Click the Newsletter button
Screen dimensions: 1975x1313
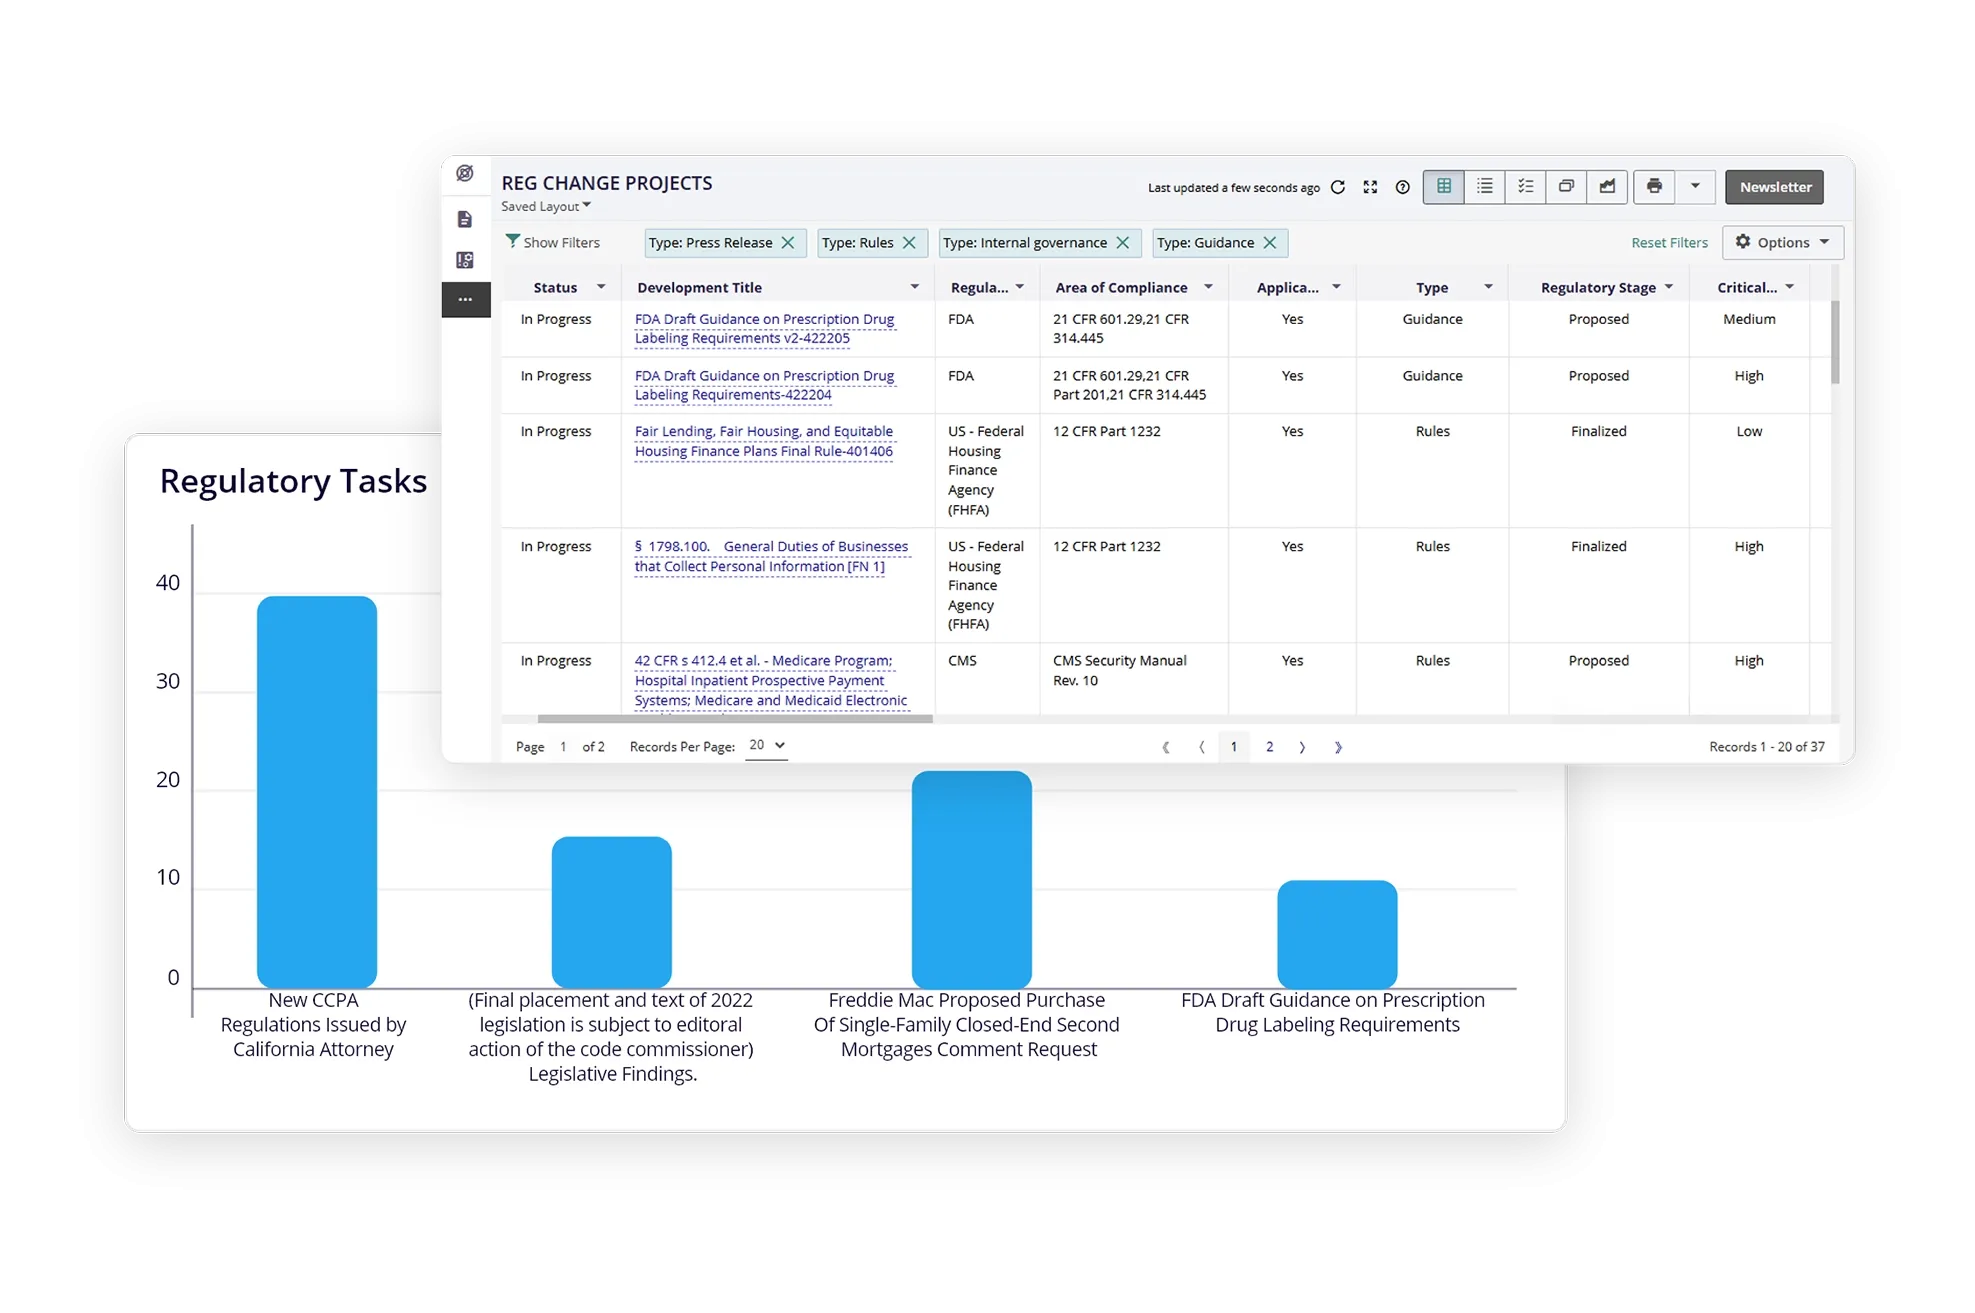point(1774,187)
